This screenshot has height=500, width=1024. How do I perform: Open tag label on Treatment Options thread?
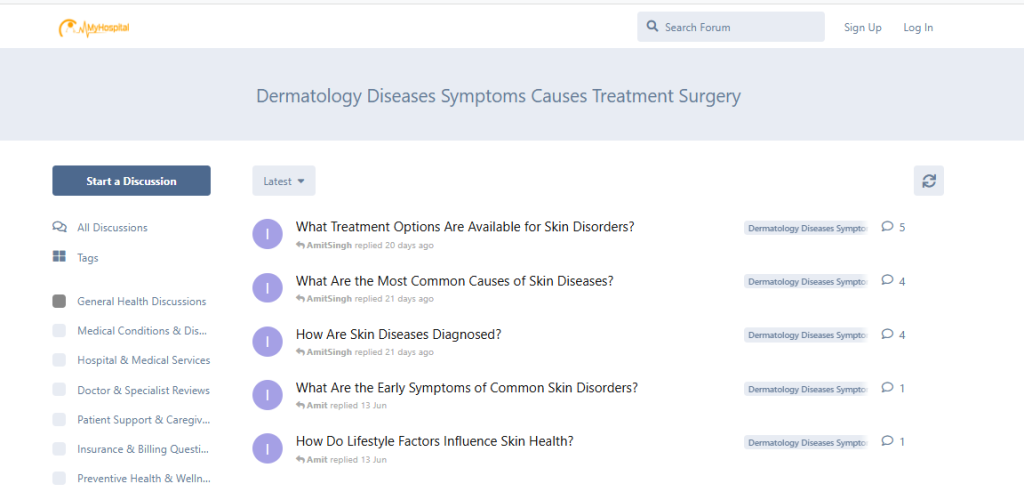806,228
